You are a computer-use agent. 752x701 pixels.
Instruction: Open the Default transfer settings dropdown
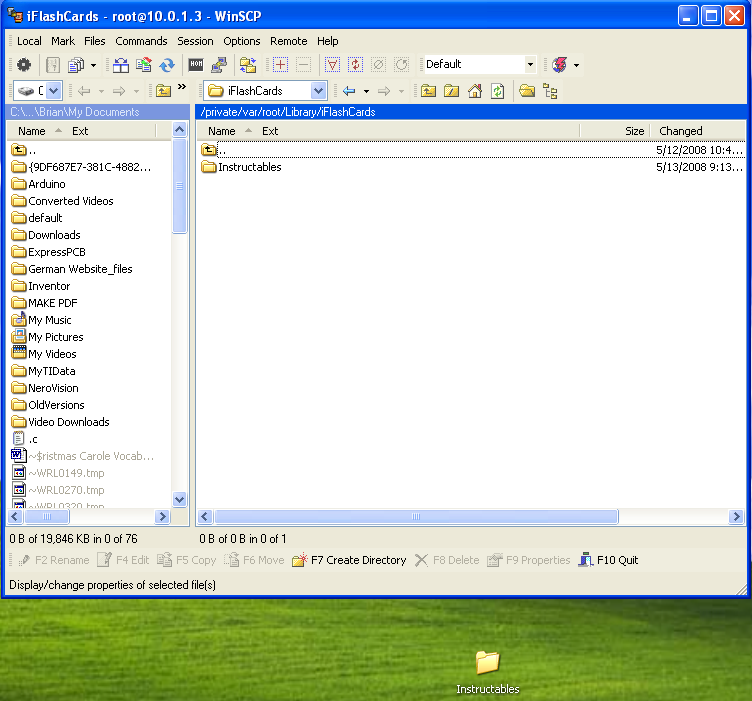(530, 64)
